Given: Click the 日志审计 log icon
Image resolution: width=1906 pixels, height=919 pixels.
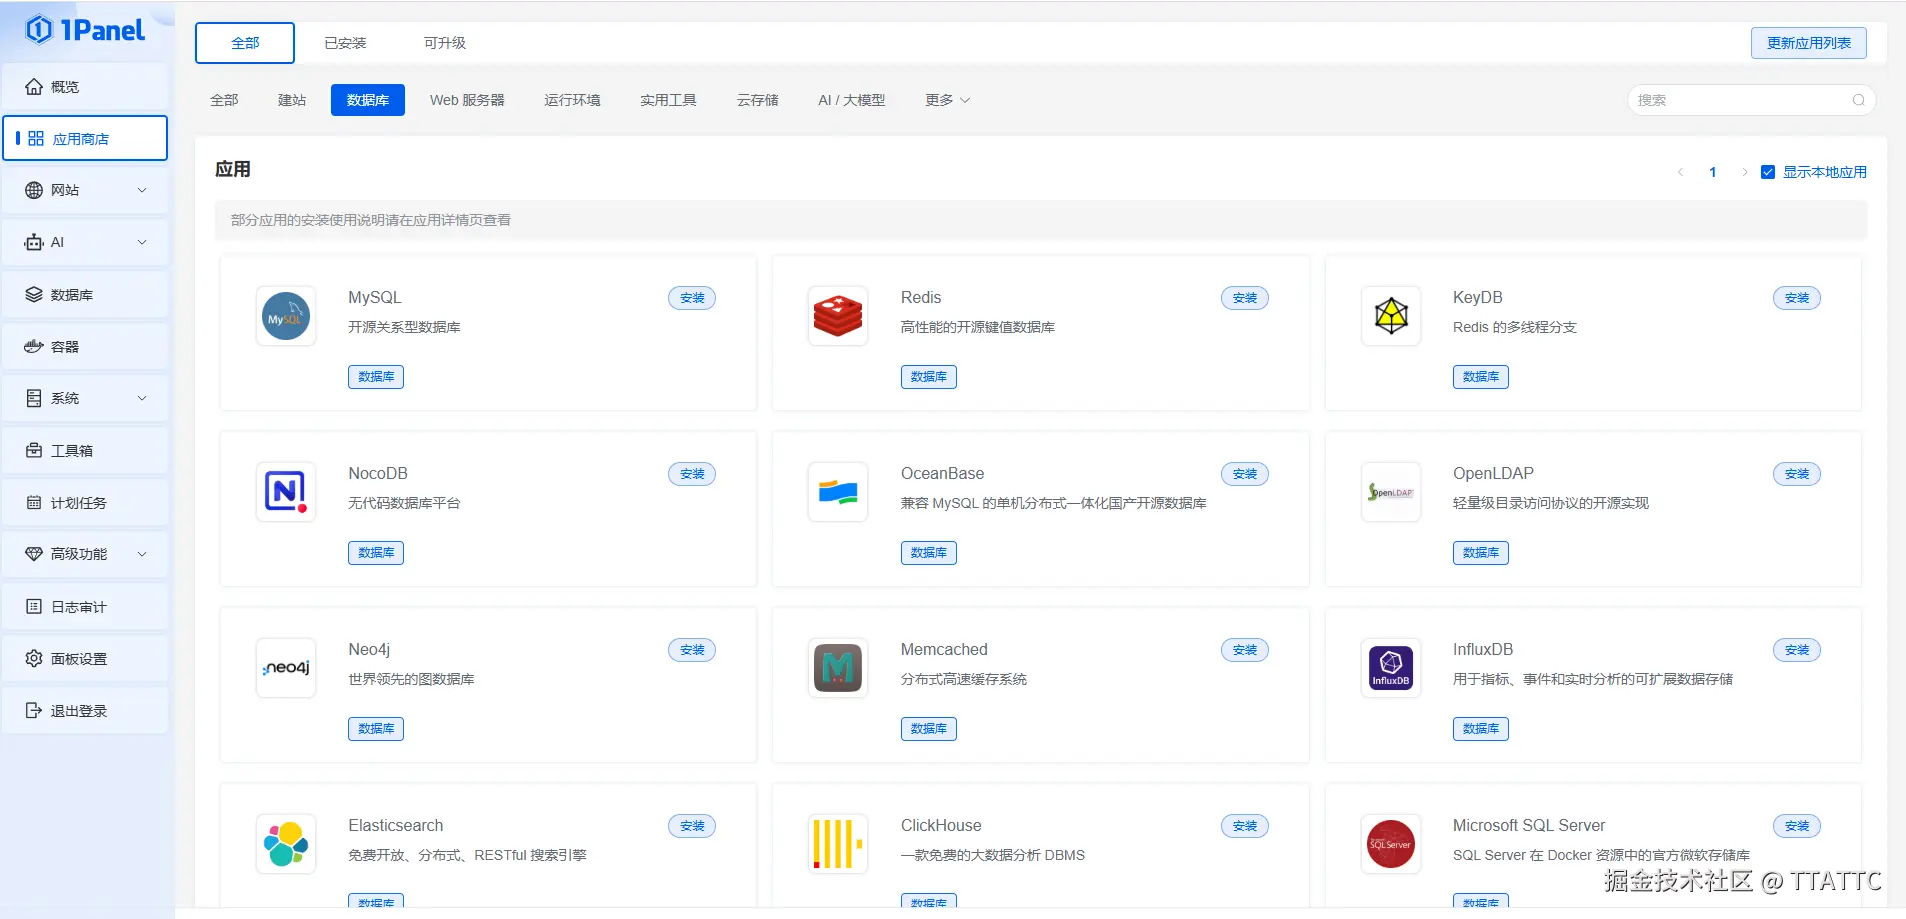Looking at the screenshot, I should click(x=34, y=607).
